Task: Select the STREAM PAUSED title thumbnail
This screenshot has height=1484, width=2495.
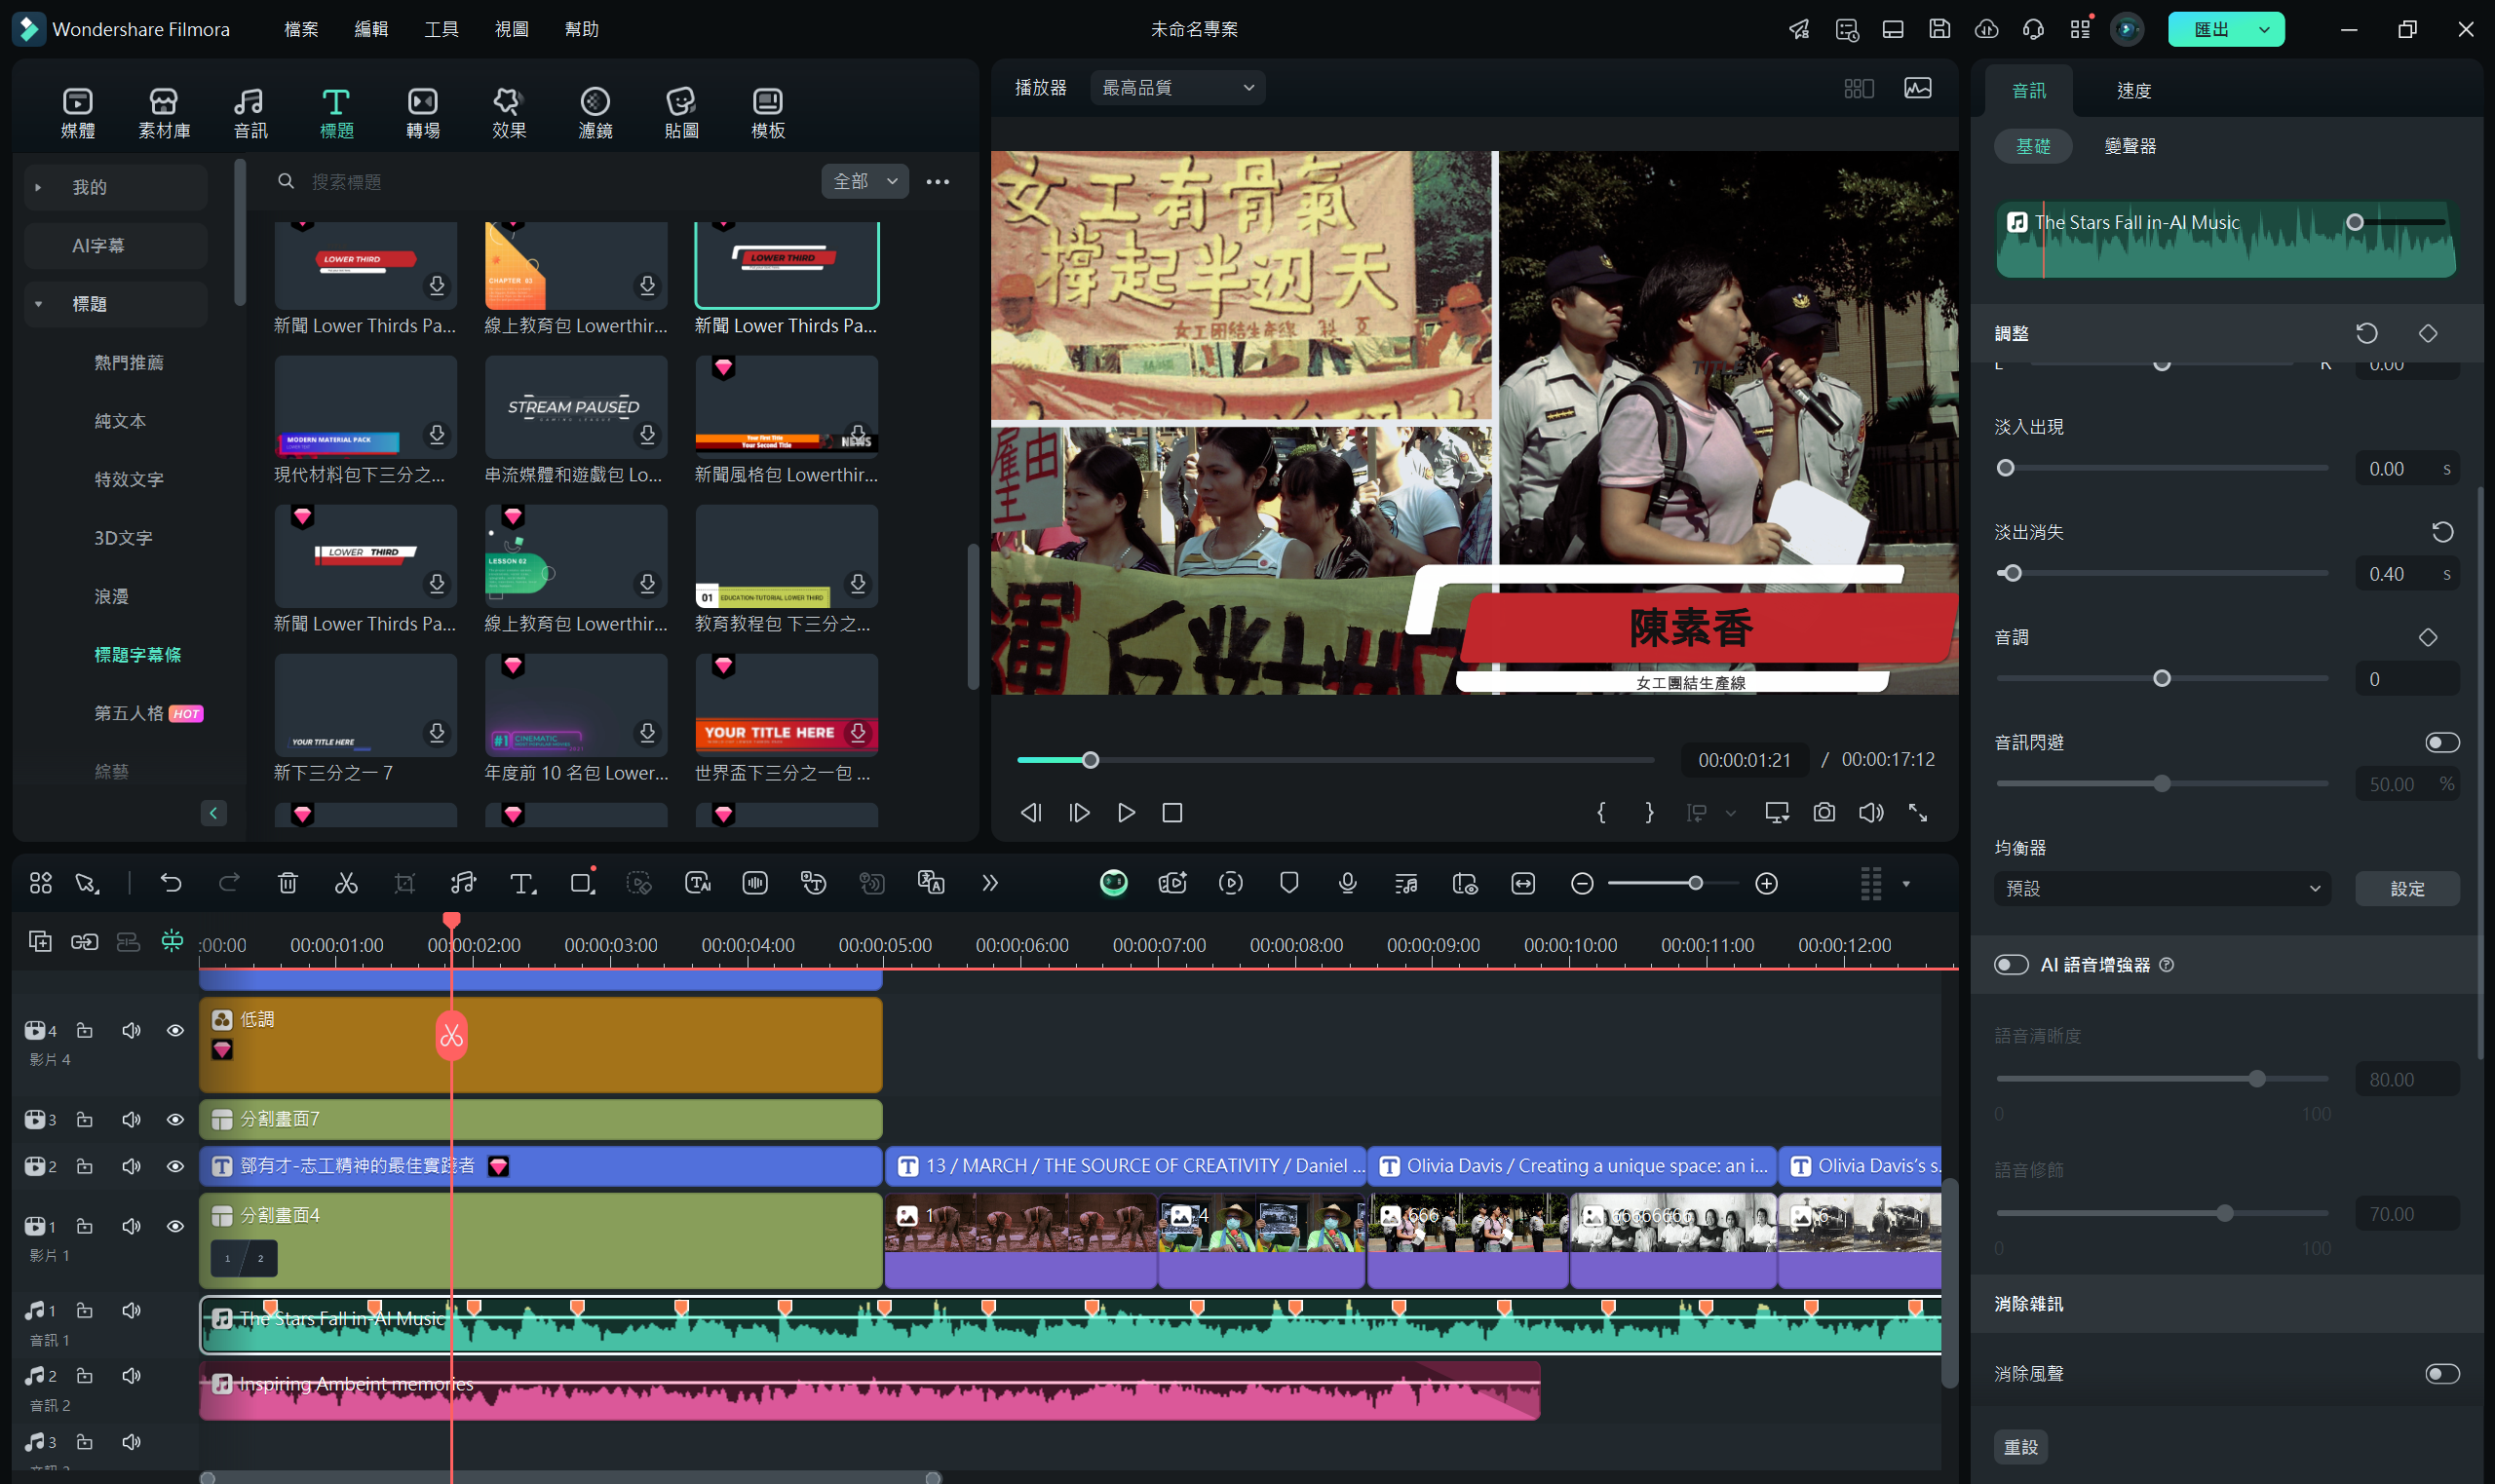Action: [x=575, y=407]
